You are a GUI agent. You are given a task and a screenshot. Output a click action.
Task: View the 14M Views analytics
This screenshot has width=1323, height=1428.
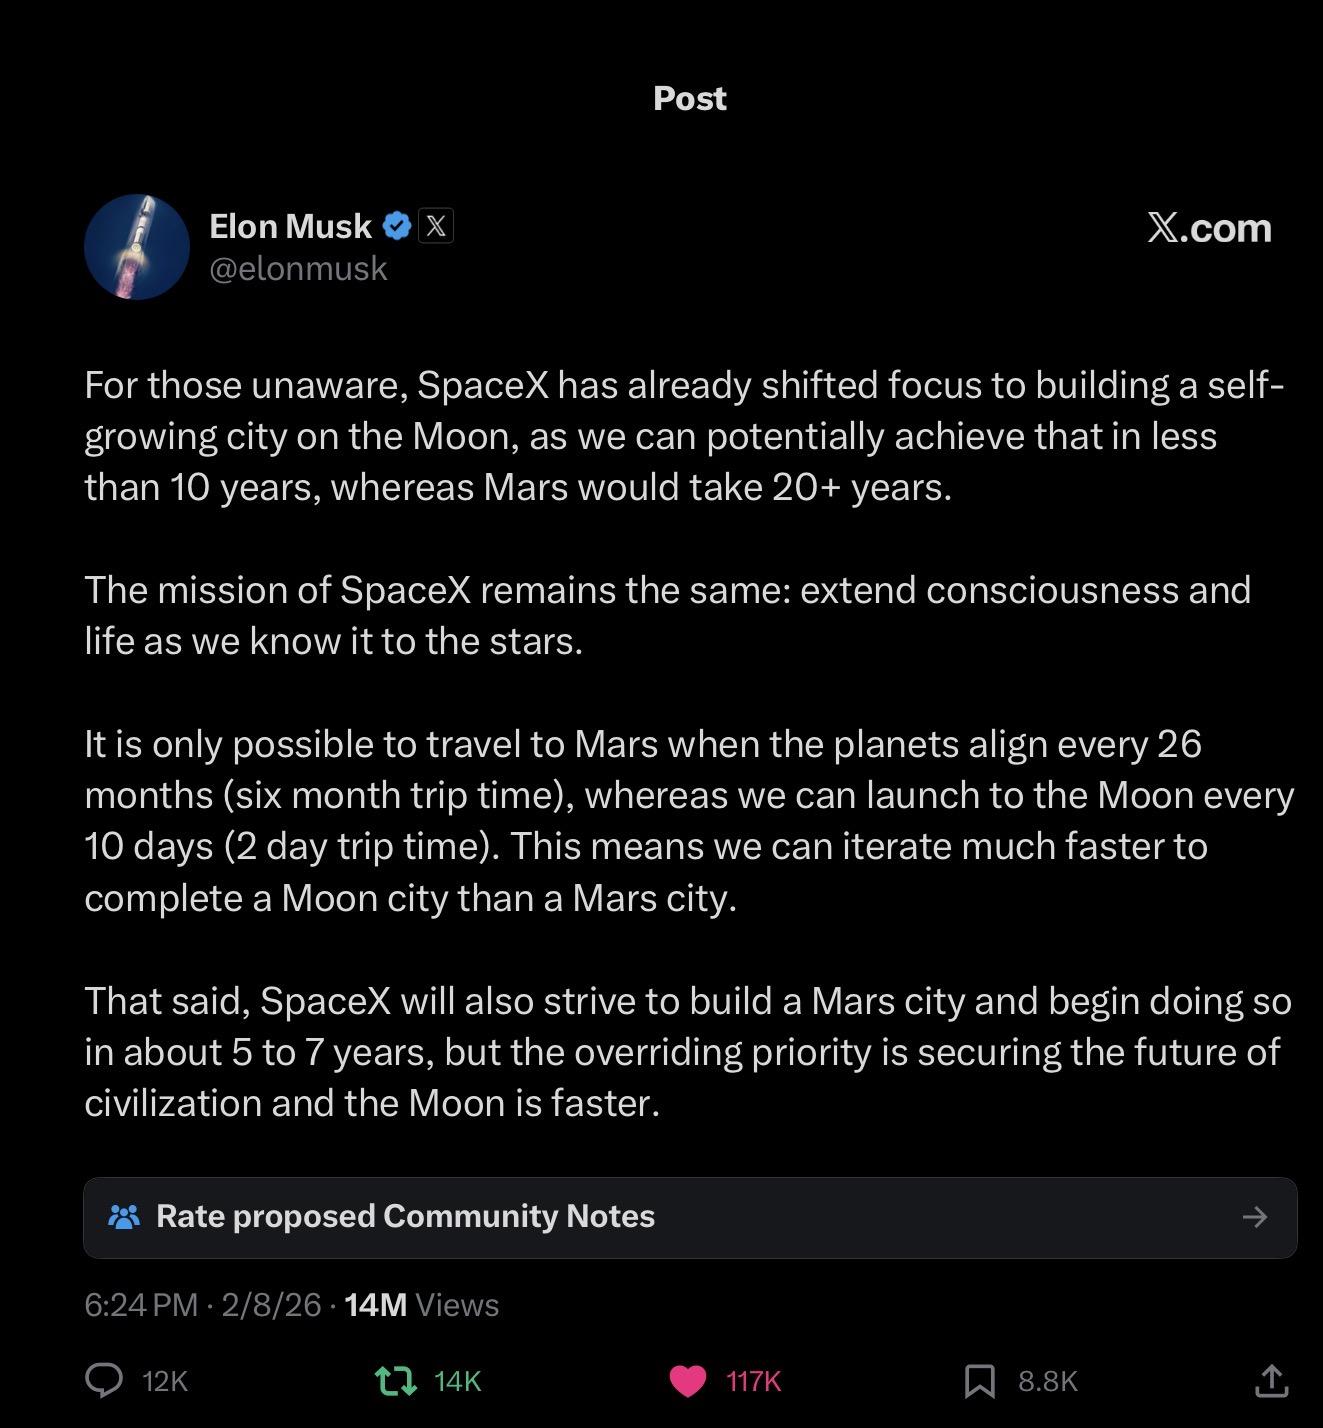click(421, 1305)
